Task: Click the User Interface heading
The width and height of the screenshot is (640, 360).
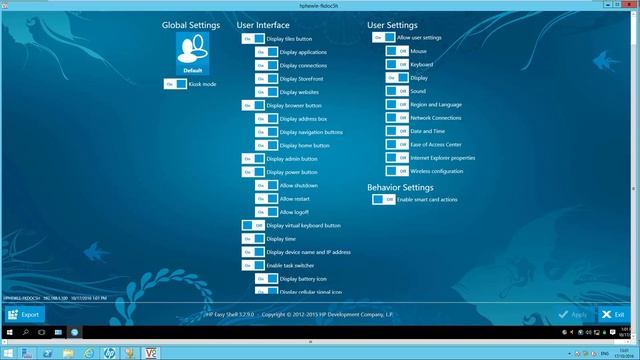Action: click(263, 25)
